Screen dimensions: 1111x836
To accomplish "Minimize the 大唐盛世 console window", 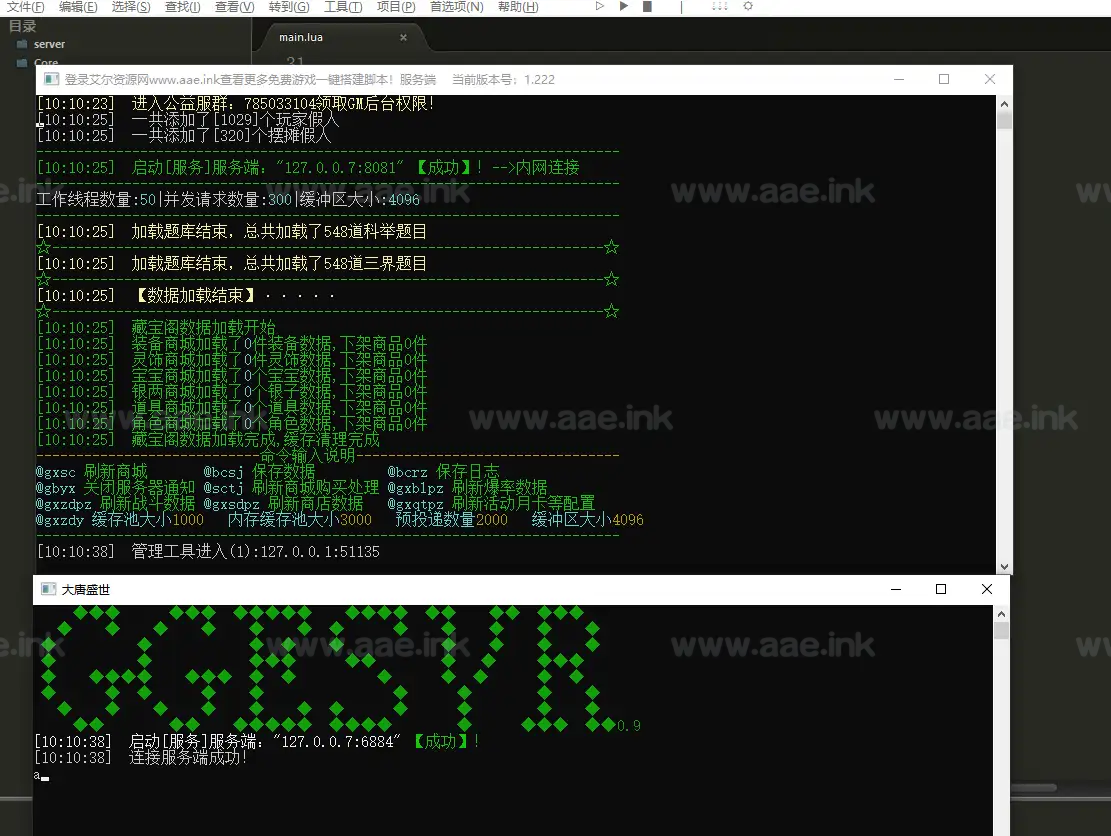I will 895,590.
